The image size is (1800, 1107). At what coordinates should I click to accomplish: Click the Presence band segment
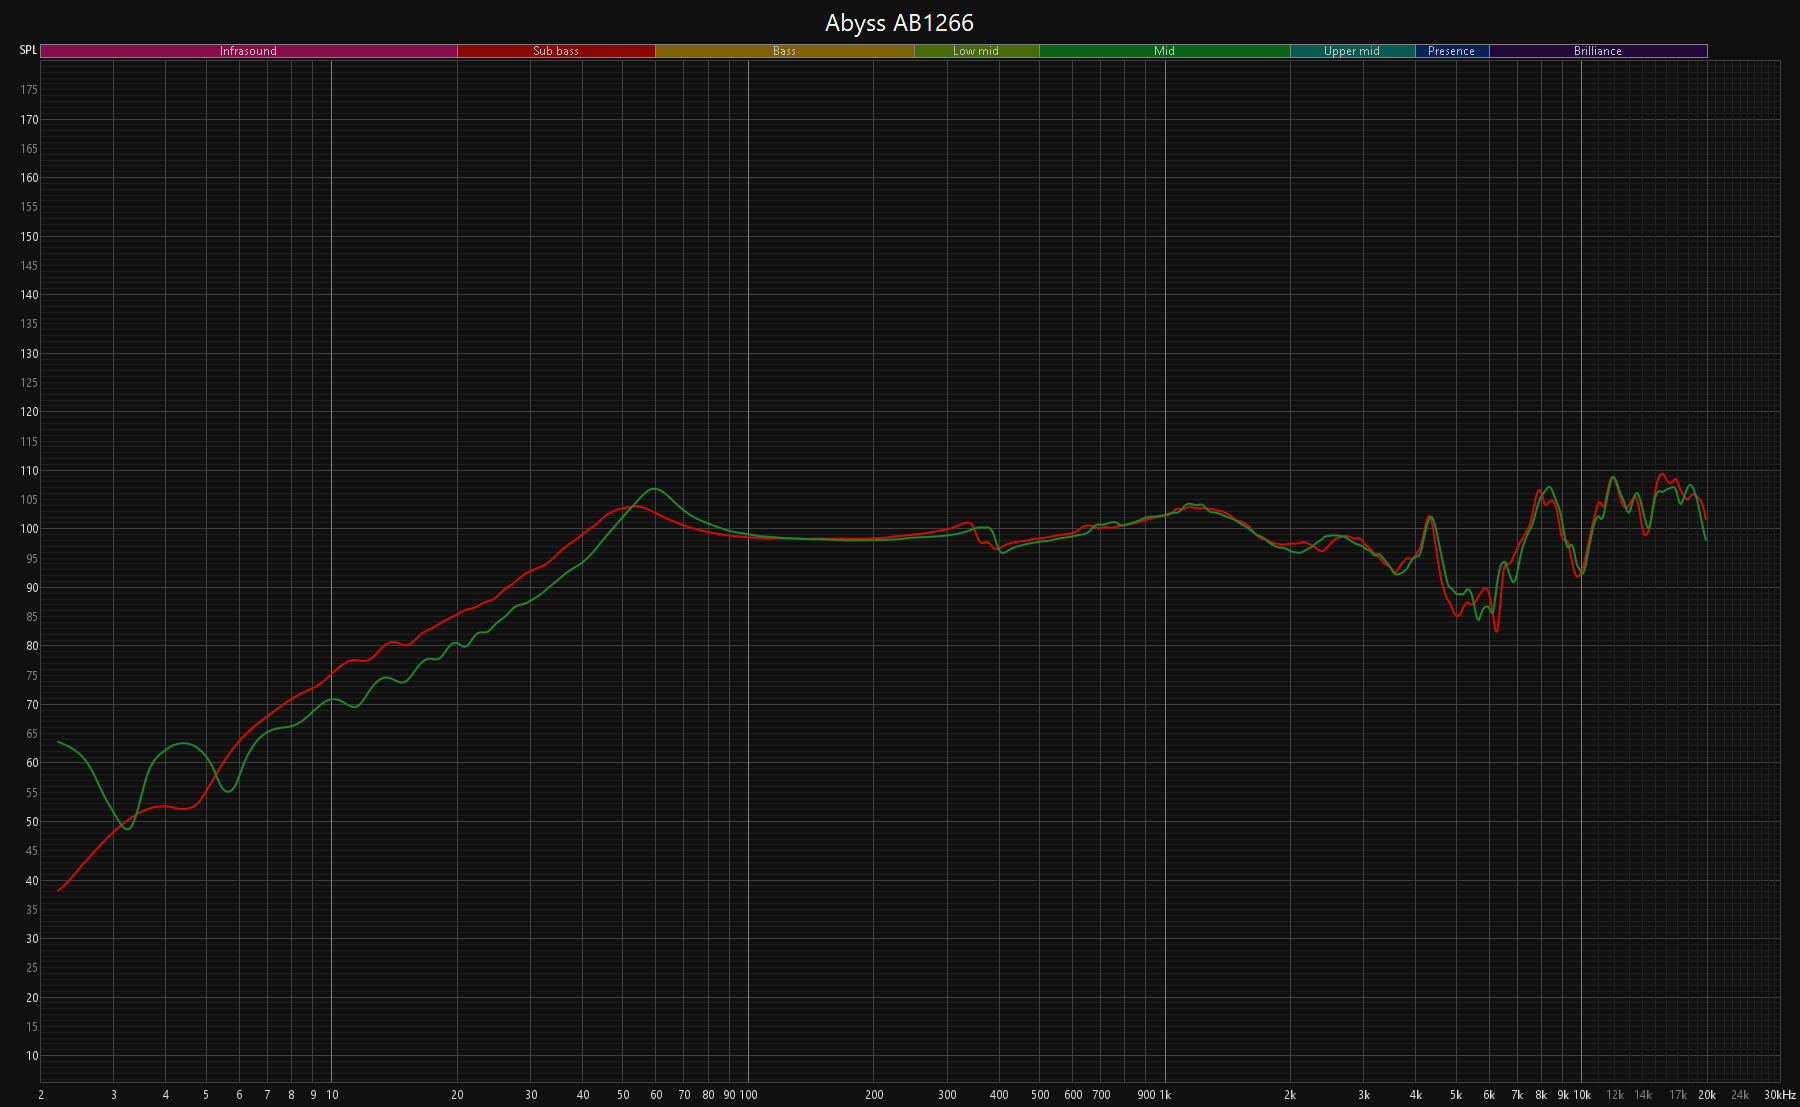(1451, 51)
